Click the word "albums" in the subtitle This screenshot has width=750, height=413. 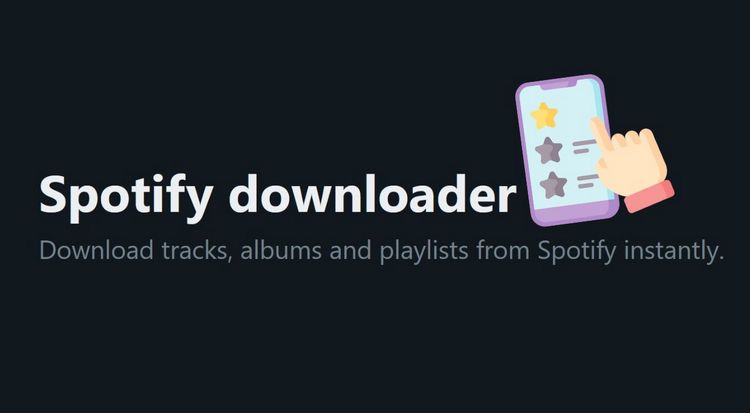[x=281, y=250]
